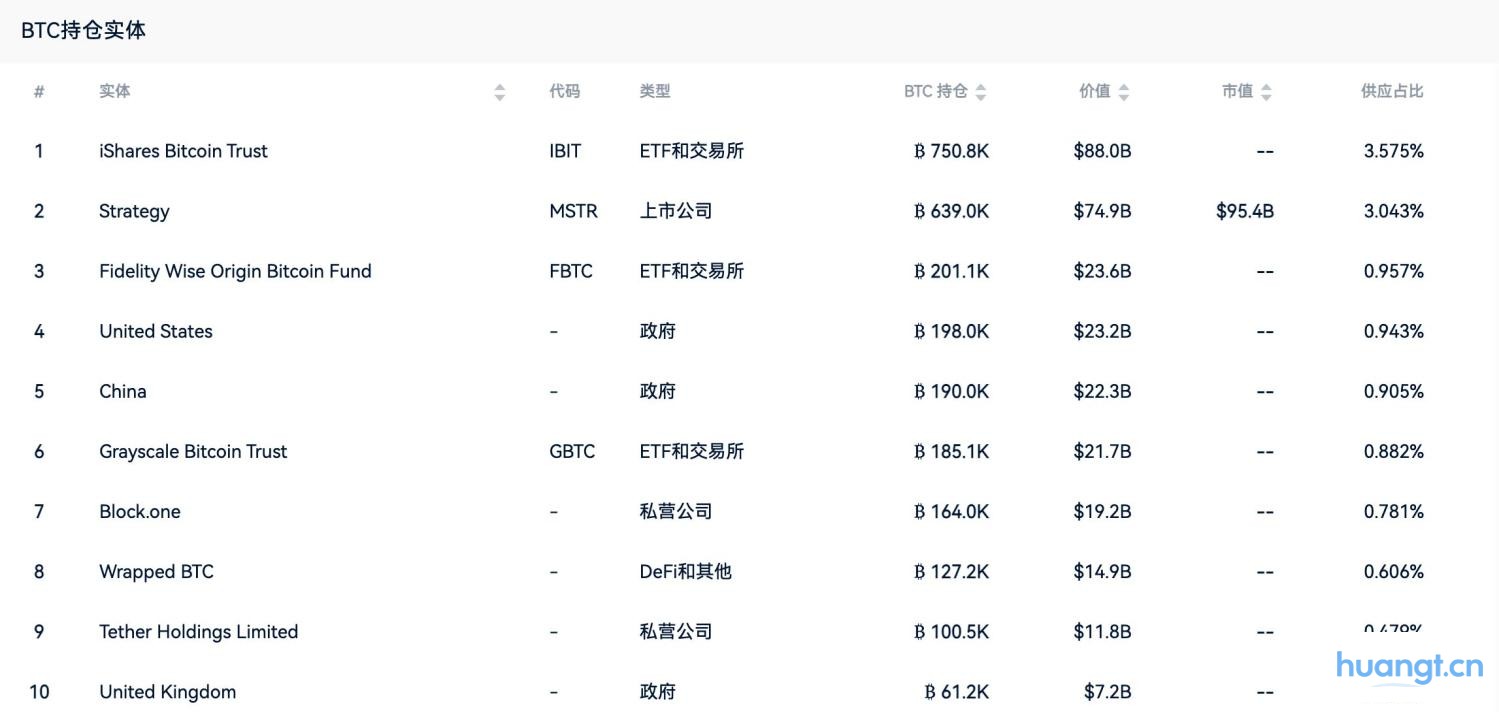The image size is (1499, 712).
Task: Click the sort icon next to 实体 header
Action: click(499, 90)
